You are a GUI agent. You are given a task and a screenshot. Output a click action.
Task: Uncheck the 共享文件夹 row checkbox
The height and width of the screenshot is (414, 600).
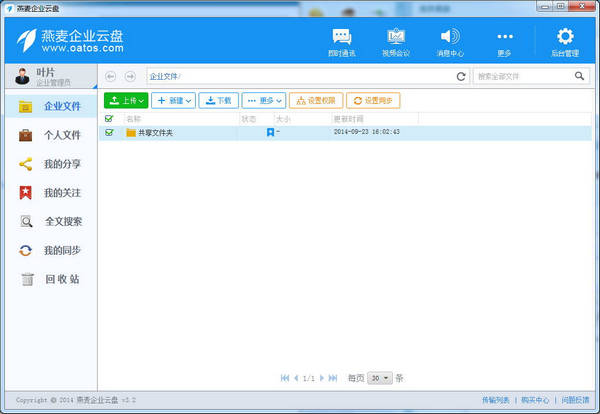[109, 132]
